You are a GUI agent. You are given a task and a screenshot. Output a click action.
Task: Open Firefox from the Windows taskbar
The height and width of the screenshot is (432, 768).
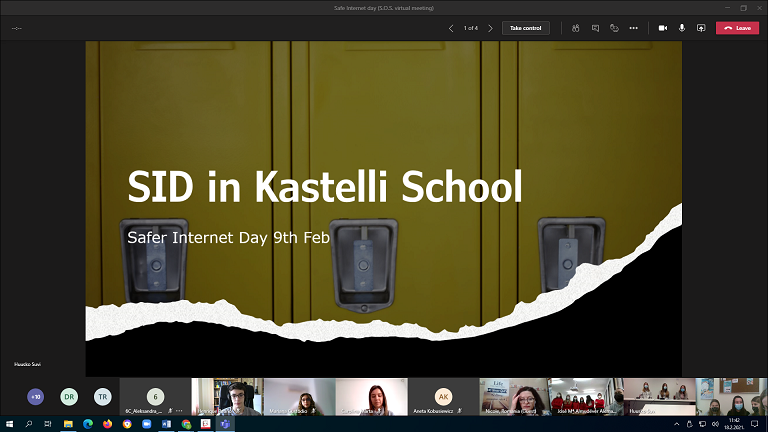coord(107,424)
